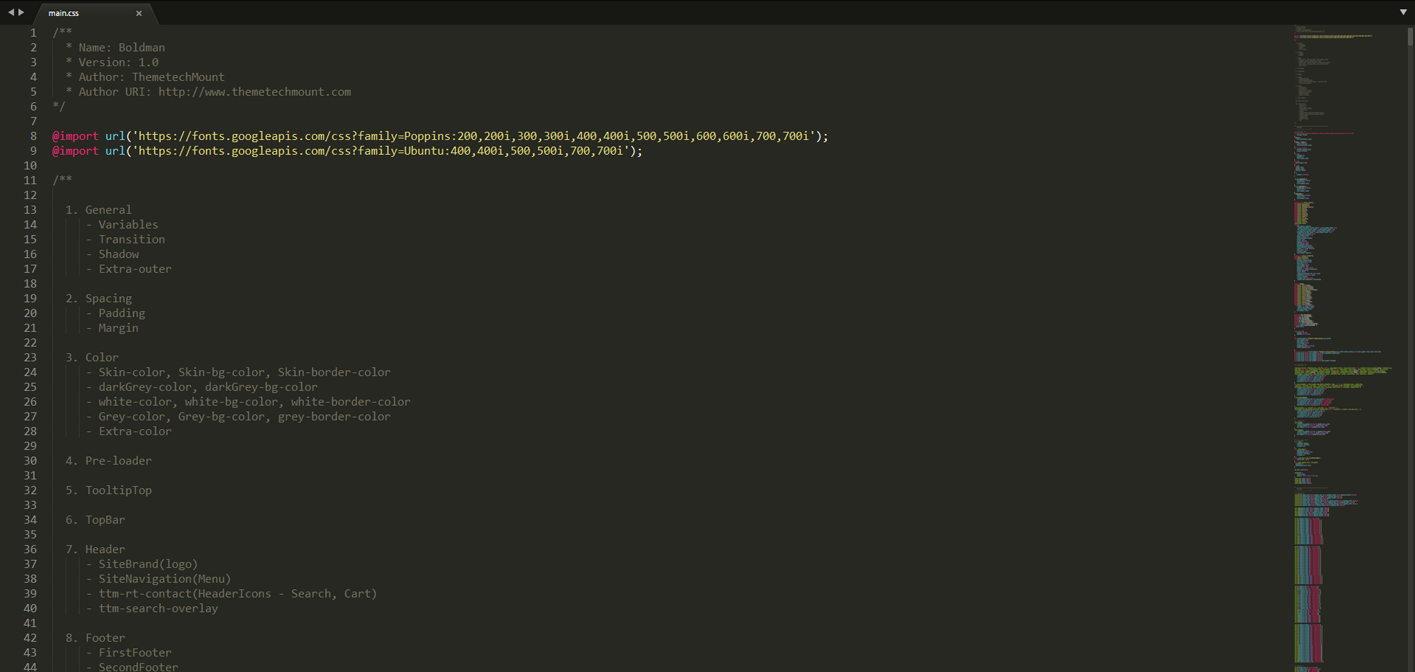
Task: Click the 'white-color, white-bg-color' line
Action: tap(248, 402)
